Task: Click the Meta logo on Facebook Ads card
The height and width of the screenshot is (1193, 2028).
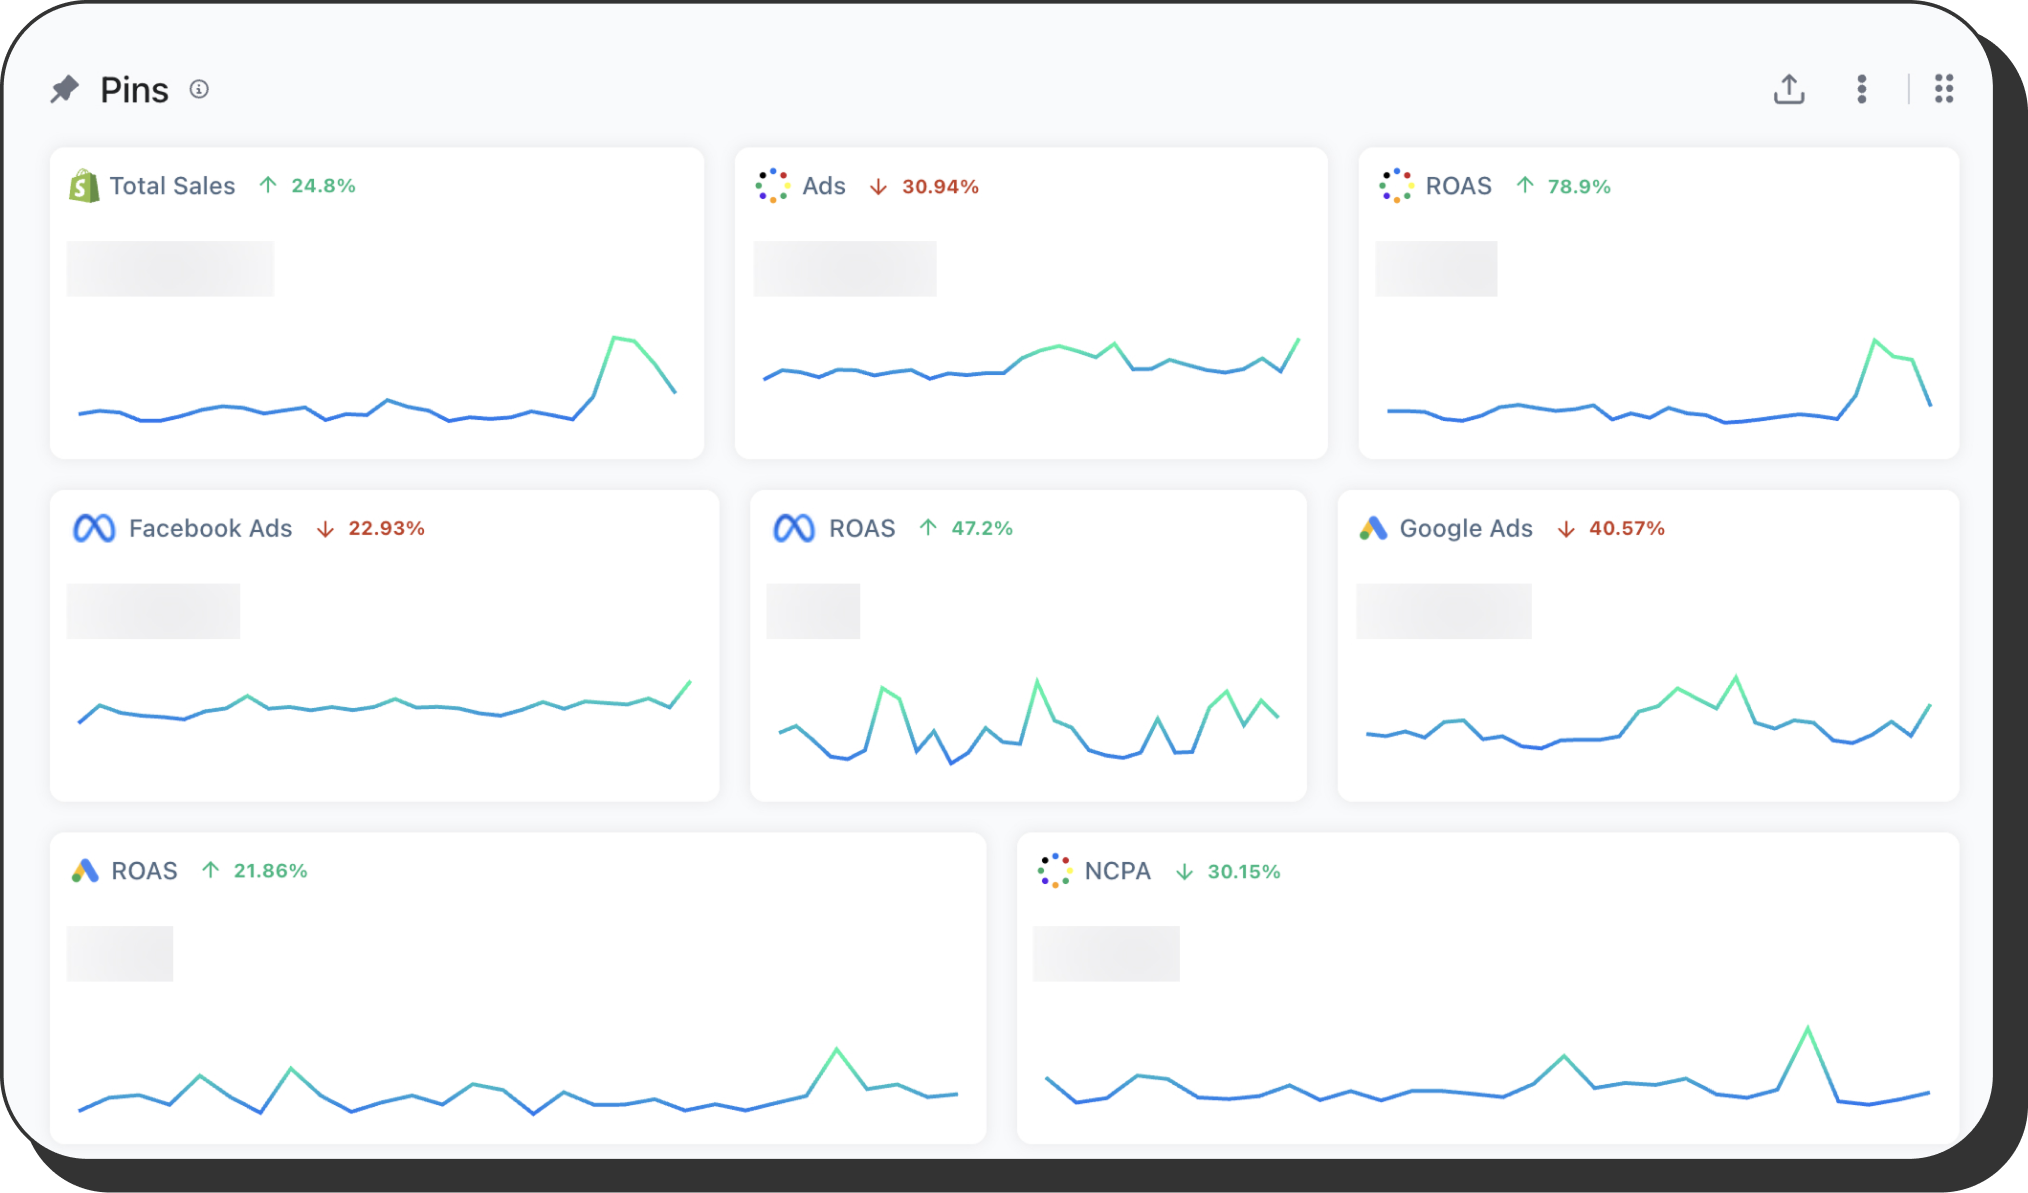Action: tap(94, 528)
